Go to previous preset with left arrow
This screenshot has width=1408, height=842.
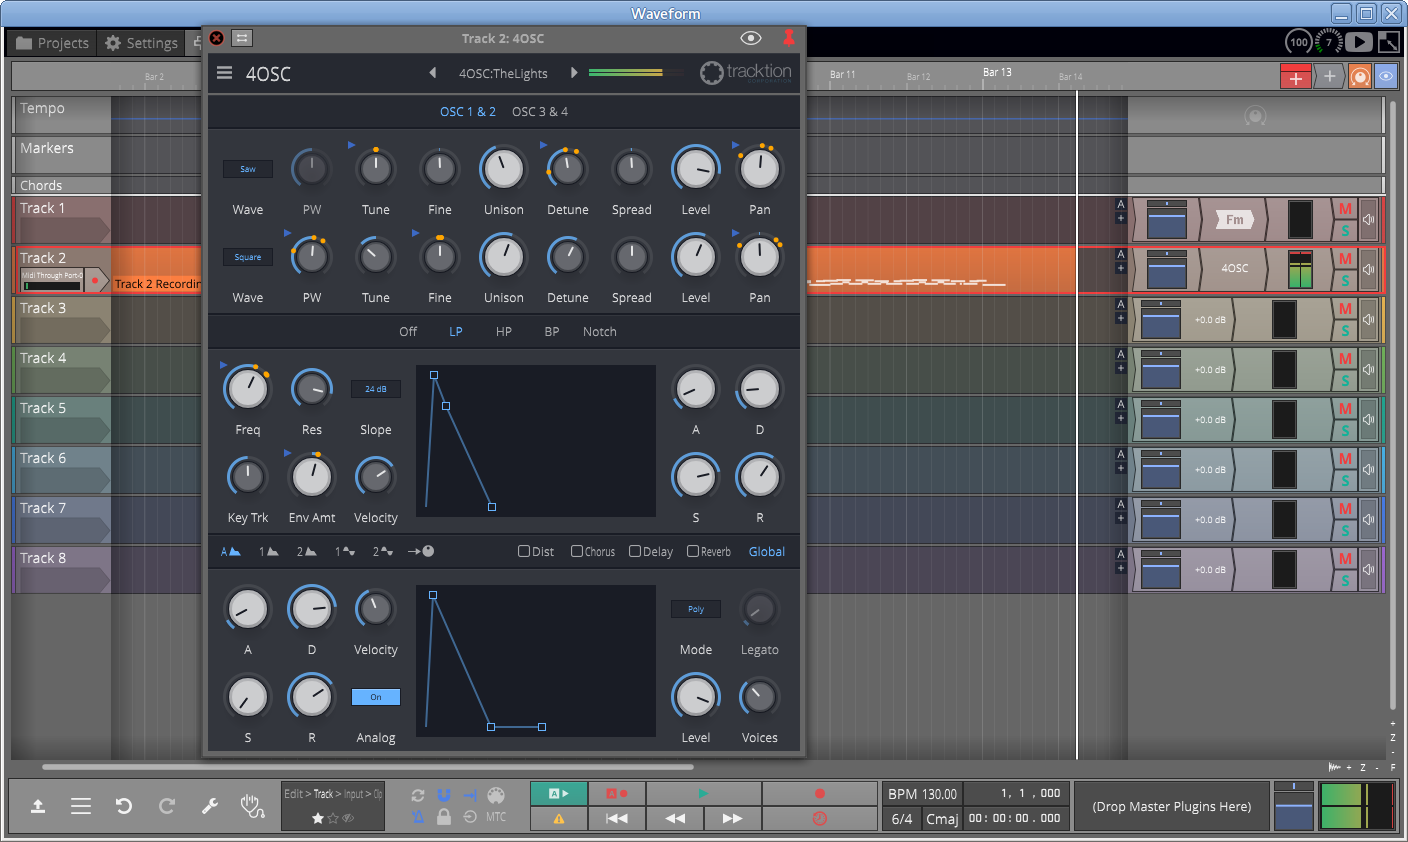point(433,73)
